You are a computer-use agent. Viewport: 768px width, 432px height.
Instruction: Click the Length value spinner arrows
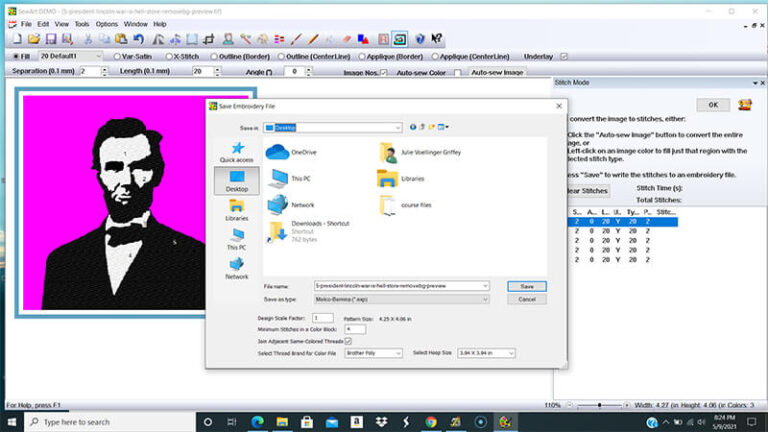217,72
